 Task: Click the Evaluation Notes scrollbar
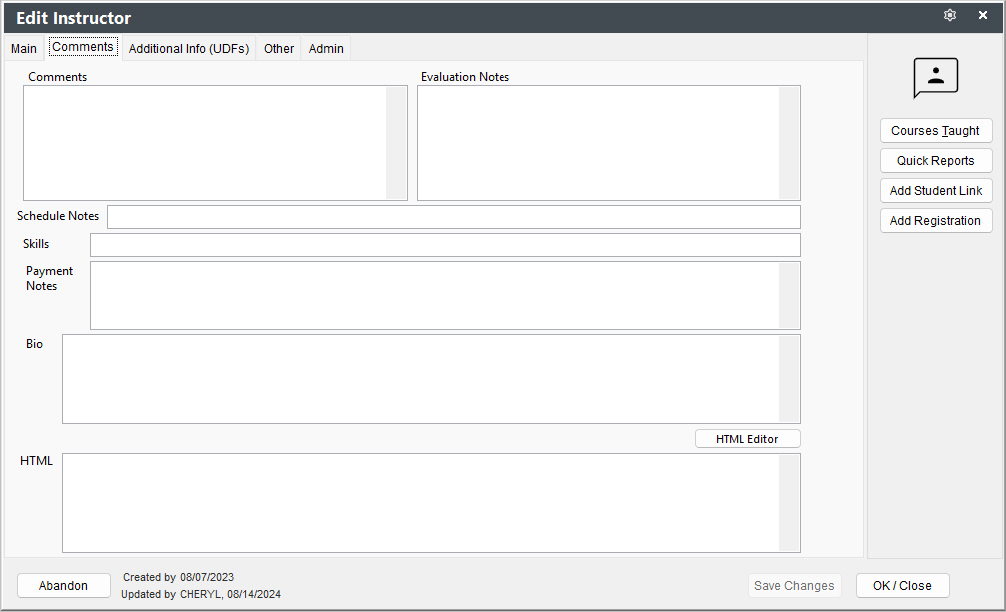click(x=789, y=143)
